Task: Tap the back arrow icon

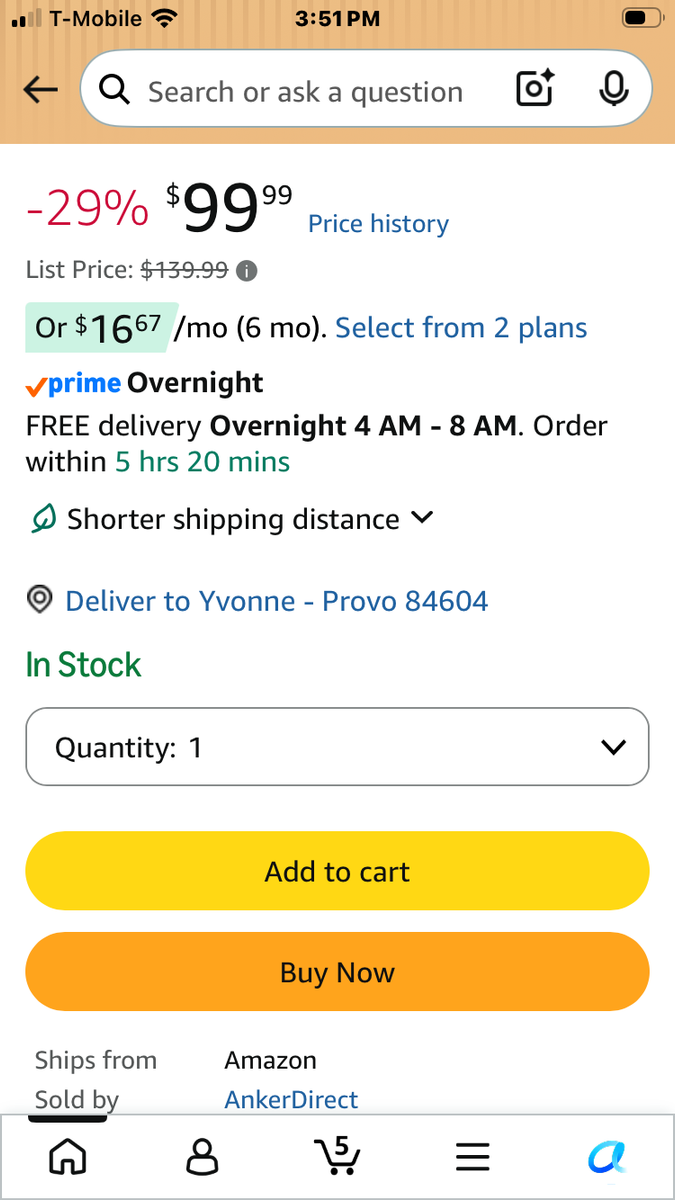Action: click(40, 91)
